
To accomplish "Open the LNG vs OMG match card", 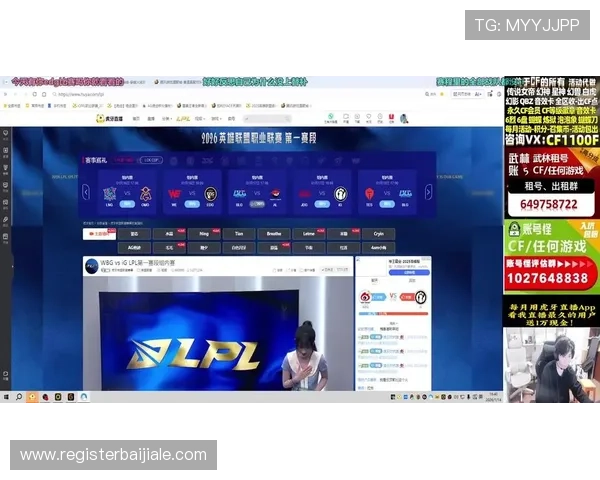I will pyautogui.click(x=127, y=191).
